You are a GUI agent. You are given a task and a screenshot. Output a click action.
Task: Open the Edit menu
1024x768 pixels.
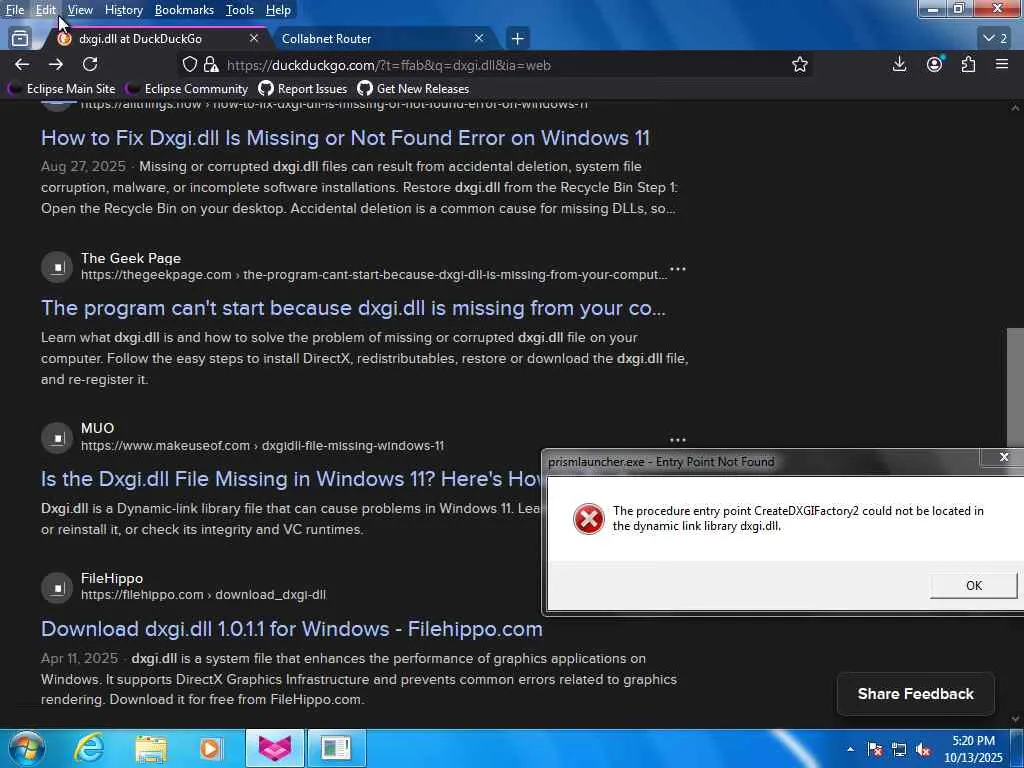pos(46,10)
